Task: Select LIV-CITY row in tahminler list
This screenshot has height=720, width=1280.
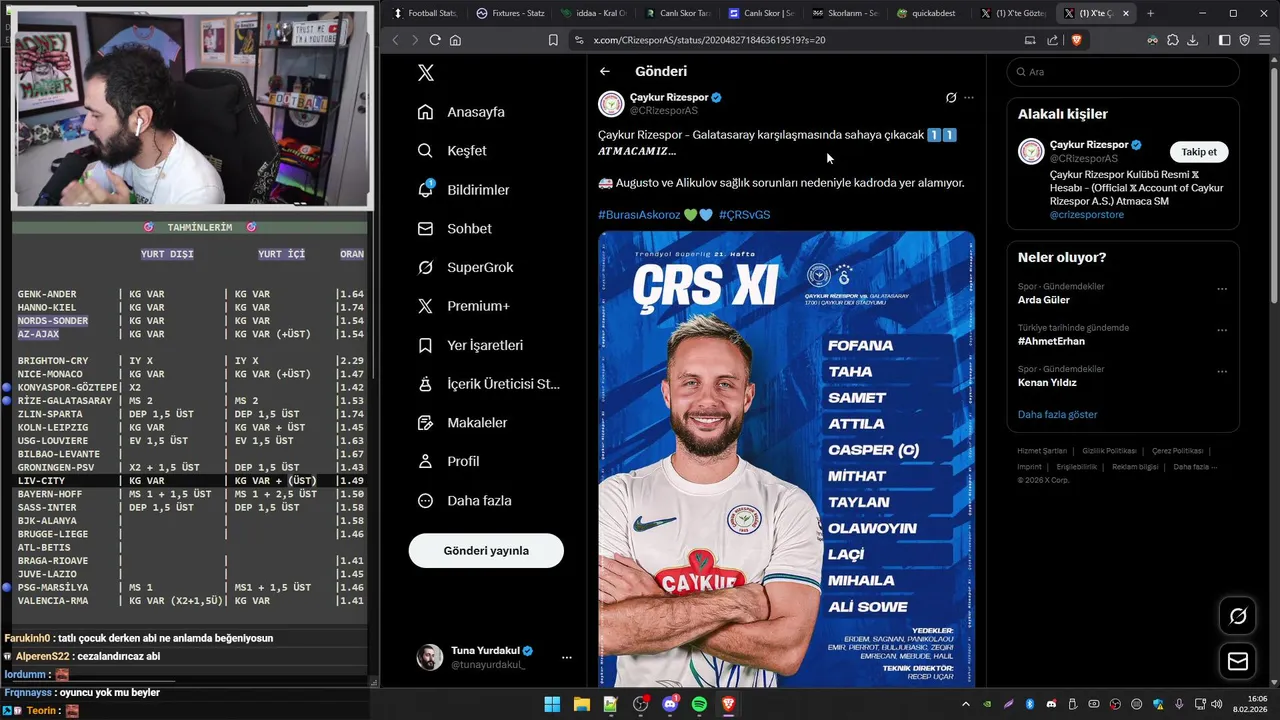Action: point(190,481)
